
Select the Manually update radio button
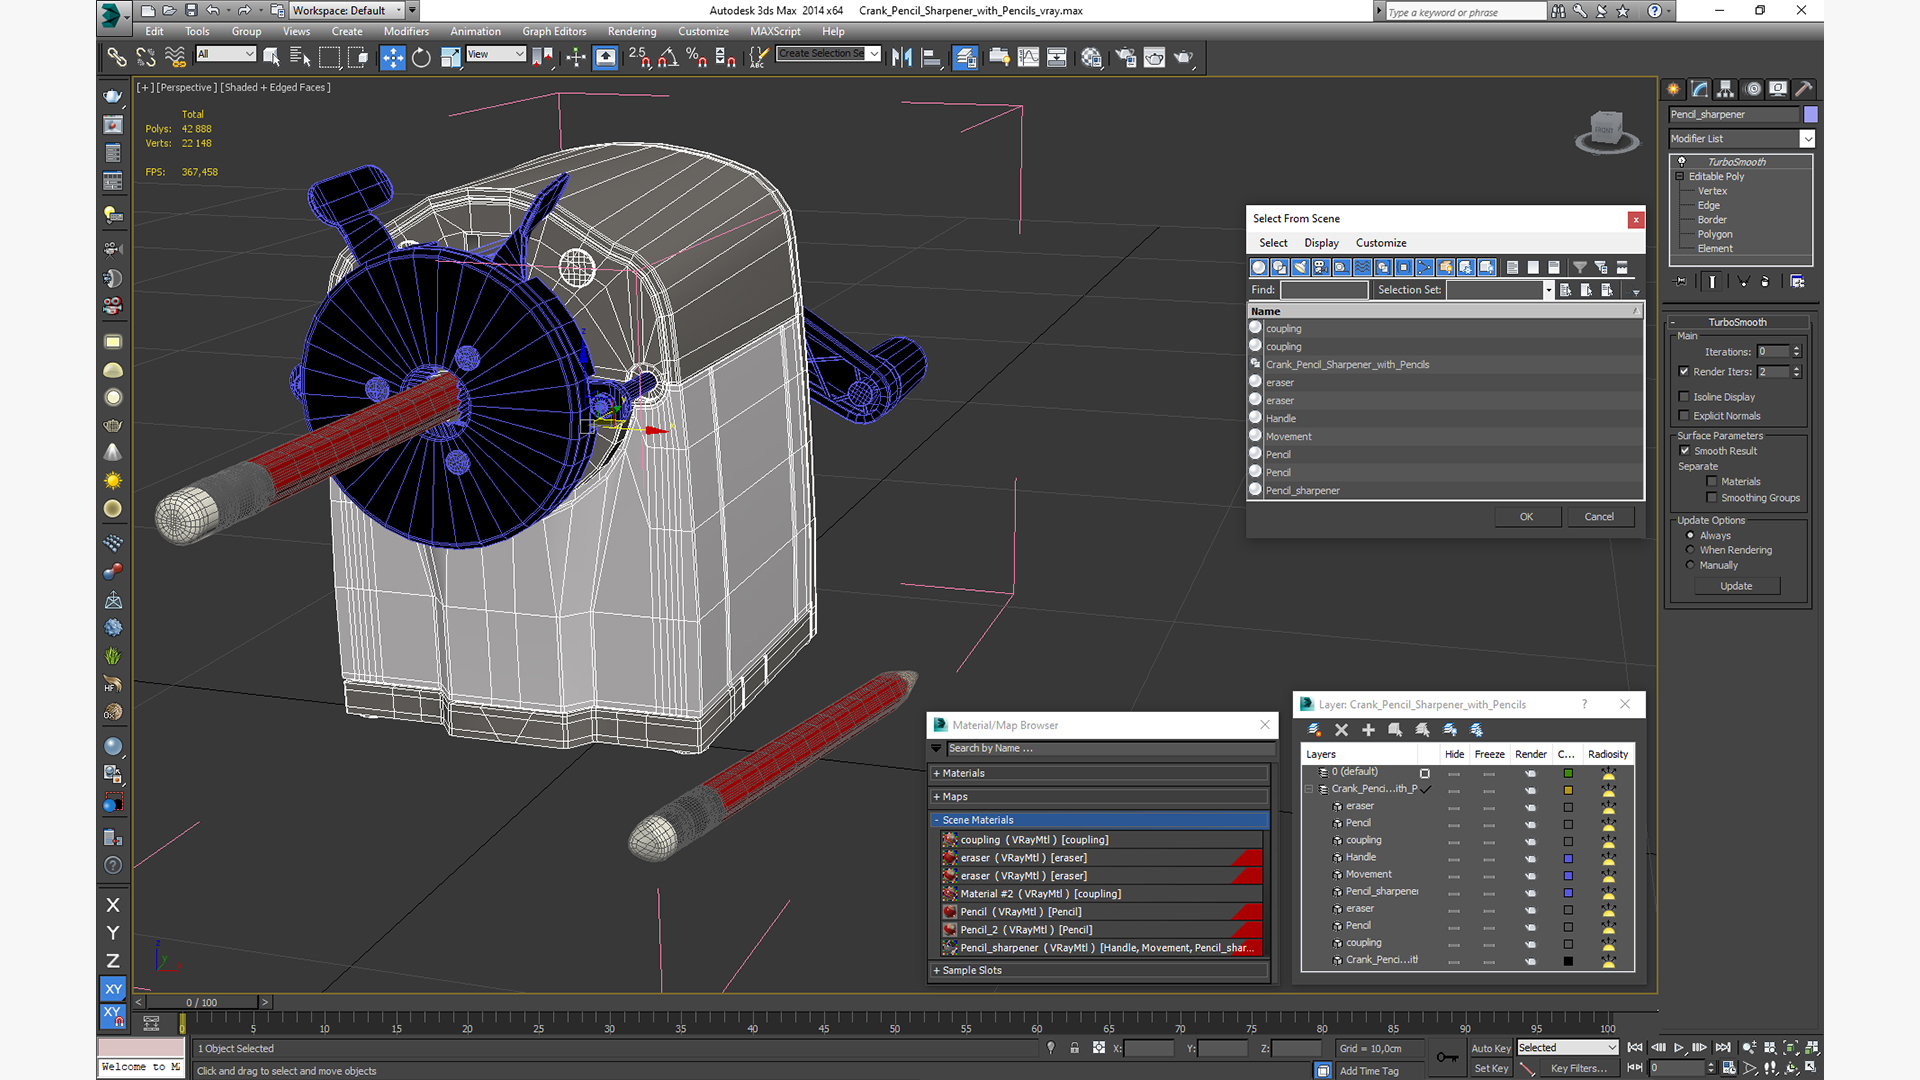tap(1690, 565)
